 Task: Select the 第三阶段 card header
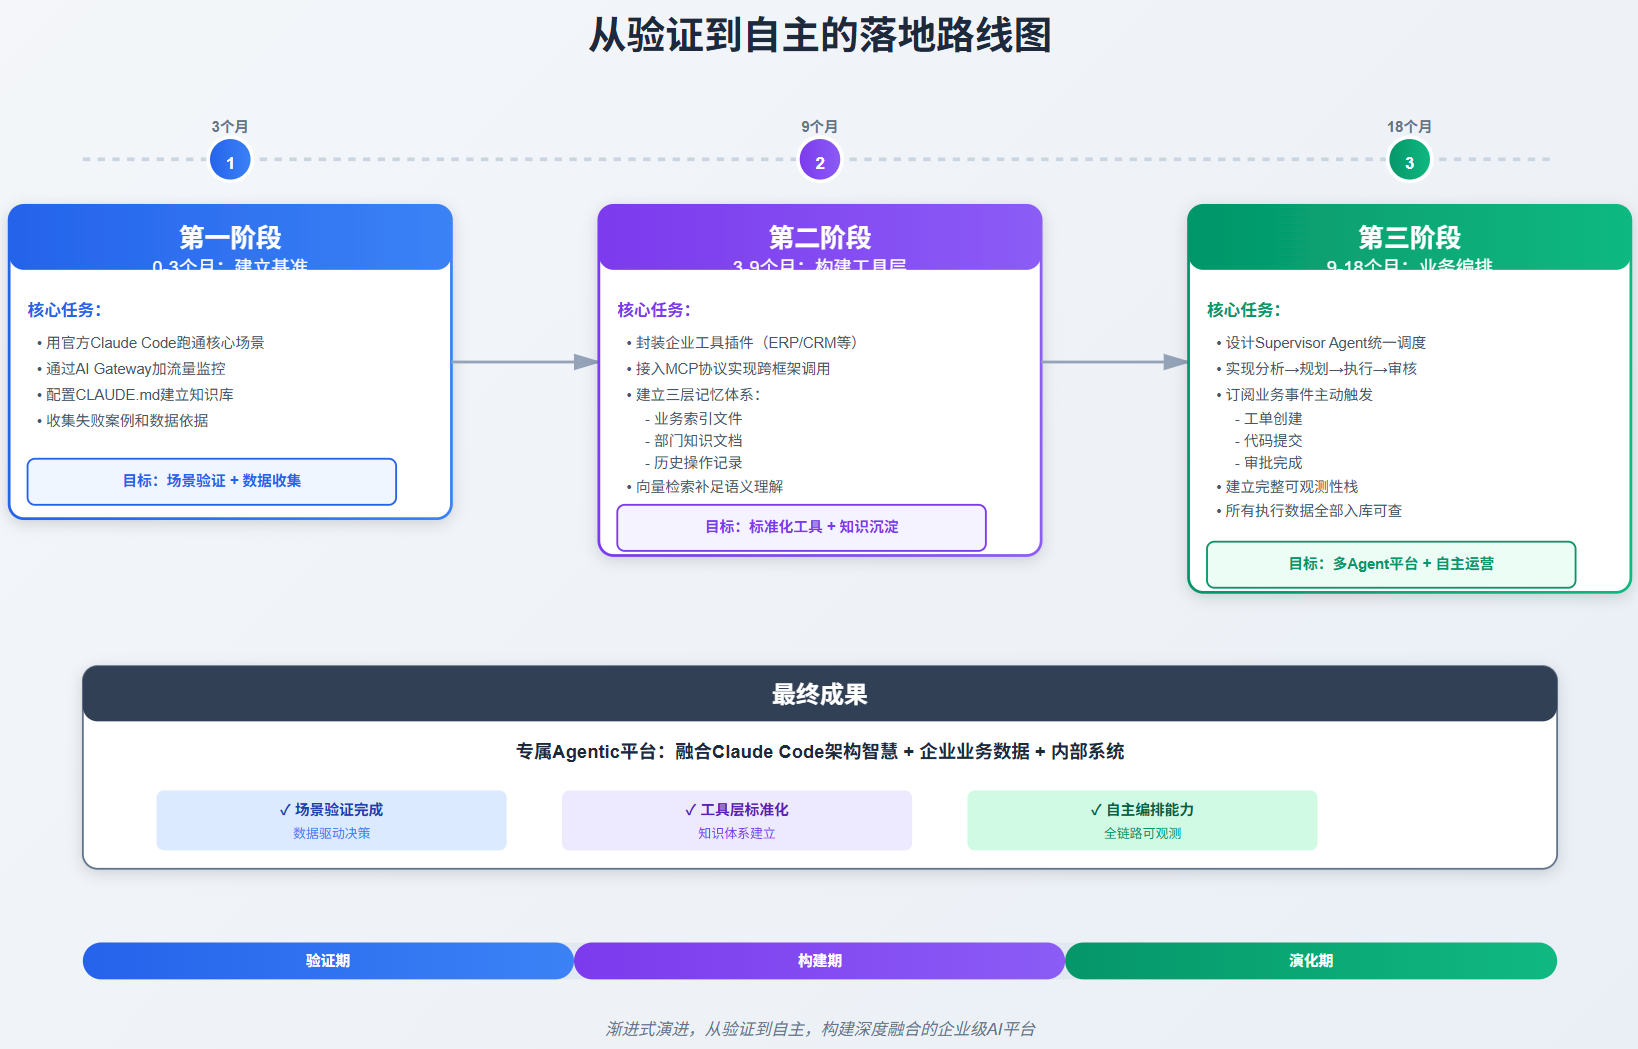click(x=1408, y=238)
